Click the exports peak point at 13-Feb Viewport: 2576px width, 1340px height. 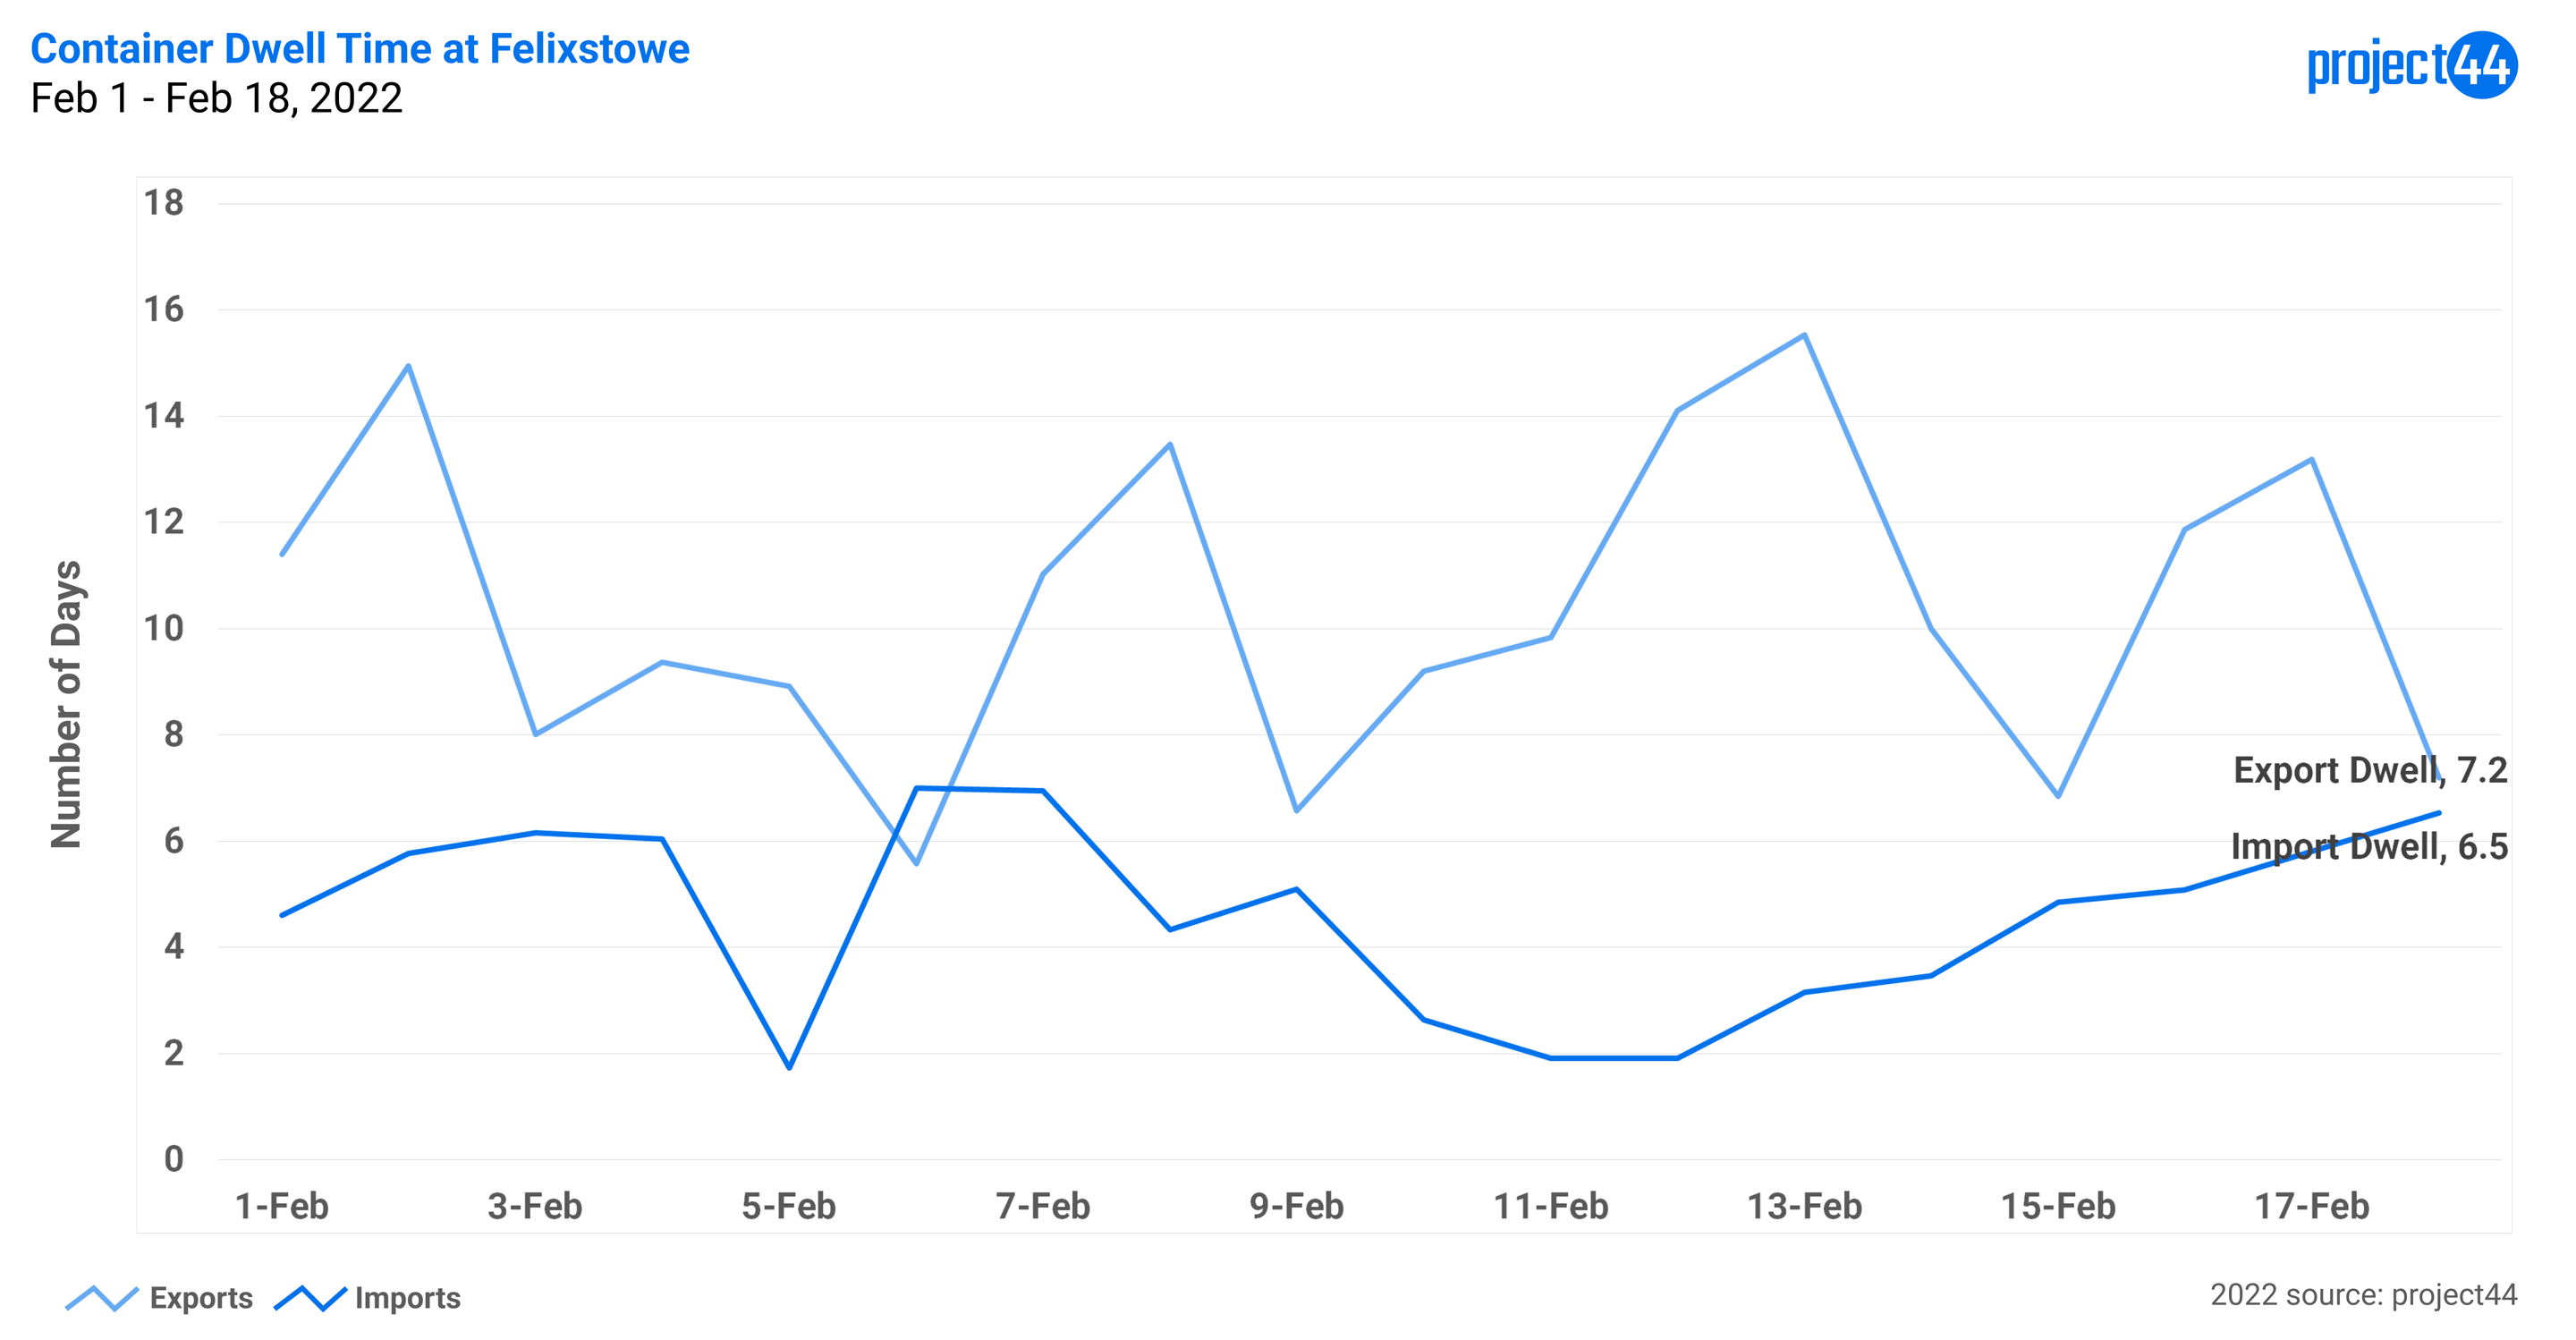pos(1804,335)
